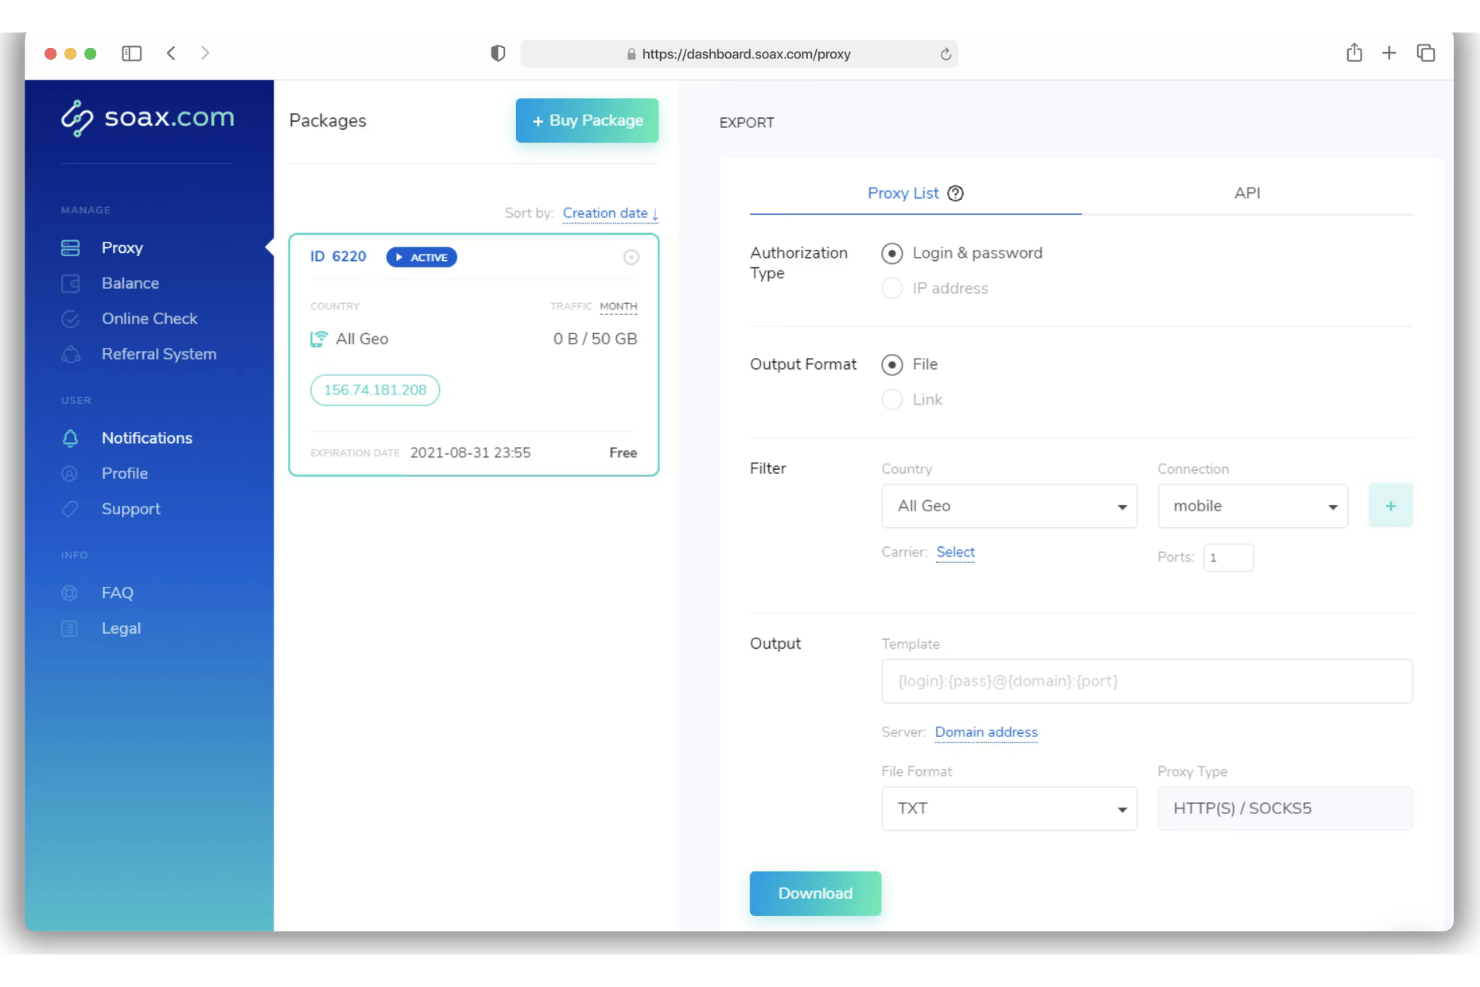Viewport: 1480px width, 987px height.
Task: Open the browser share icon
Action: [x=1354, y=53]
